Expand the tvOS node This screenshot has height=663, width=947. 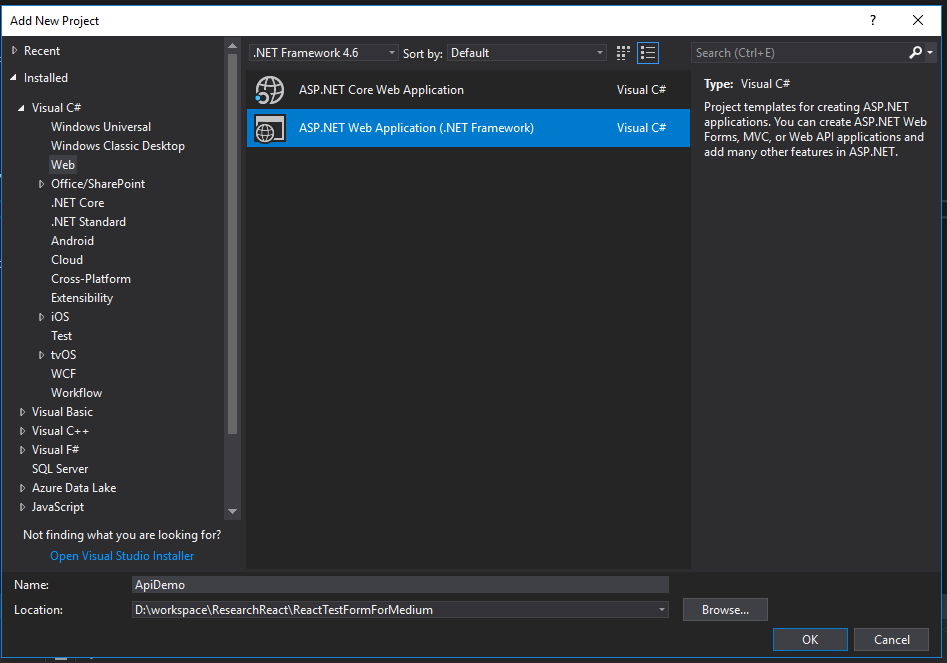41,355
